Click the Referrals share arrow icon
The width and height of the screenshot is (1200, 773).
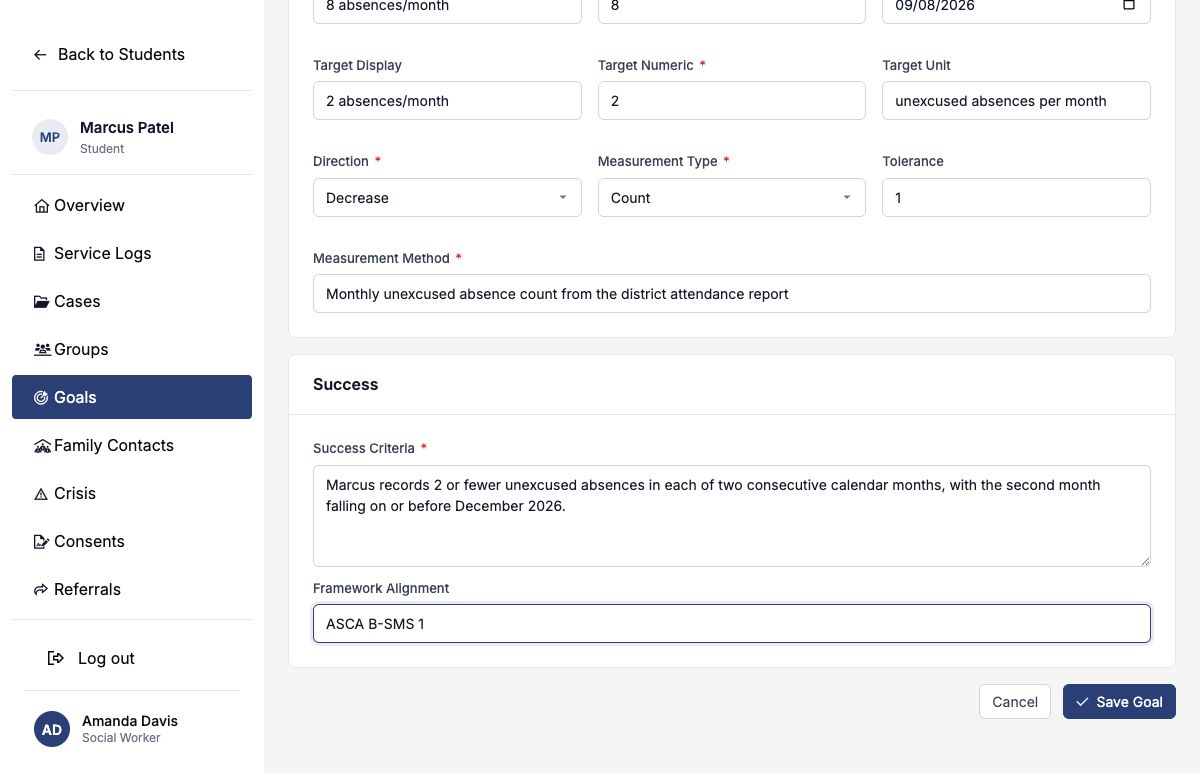tap(41, 590)
